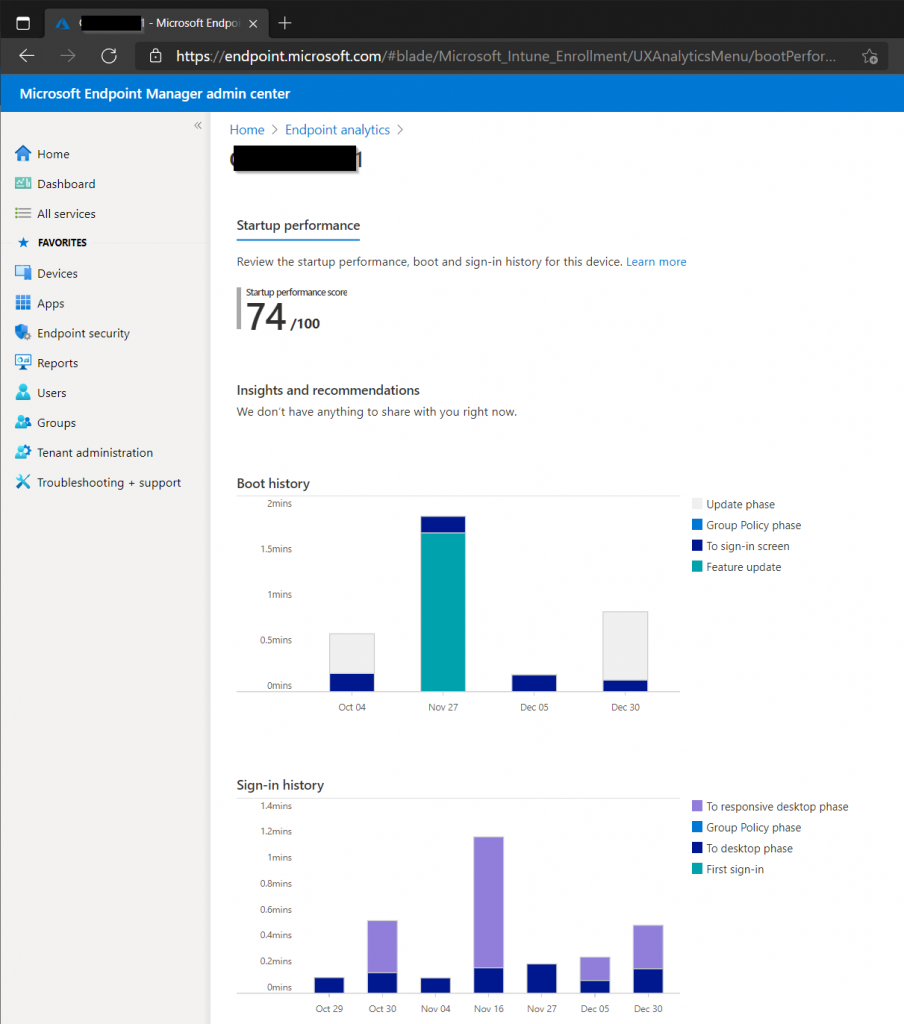
Task: Open the Endpoint security shield icon
Action: (x=23, y=332)
